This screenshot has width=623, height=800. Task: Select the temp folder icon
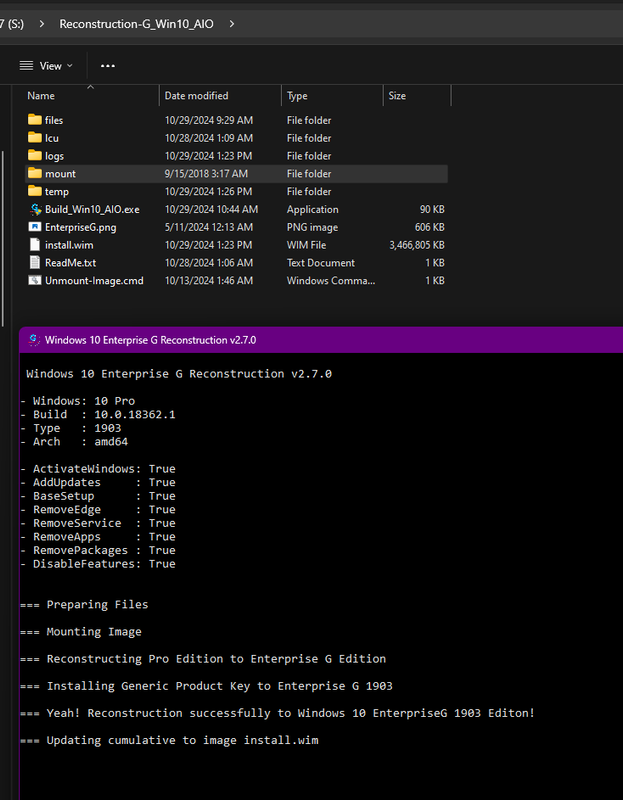pos(35,191)
